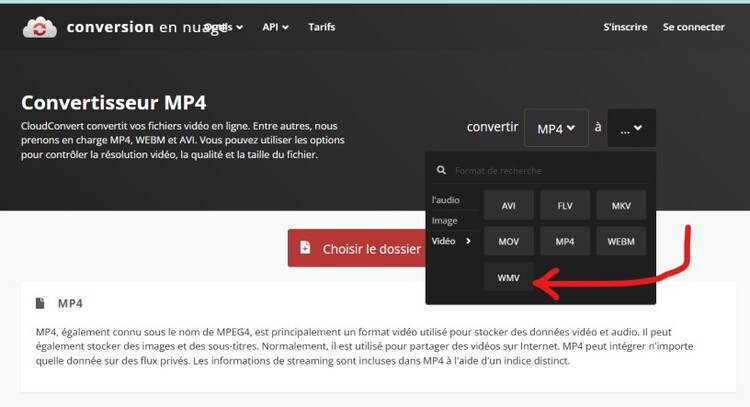The width and height of the screenshot is (750, 407).
Task: Click the magnifier icon in format search
Action: [441, 170]
